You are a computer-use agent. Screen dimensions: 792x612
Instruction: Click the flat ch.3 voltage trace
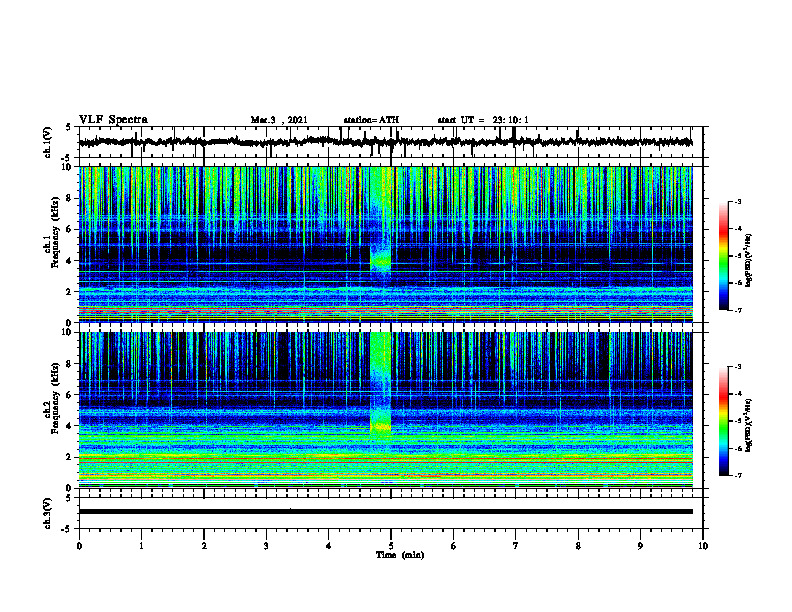click(385, 512)
